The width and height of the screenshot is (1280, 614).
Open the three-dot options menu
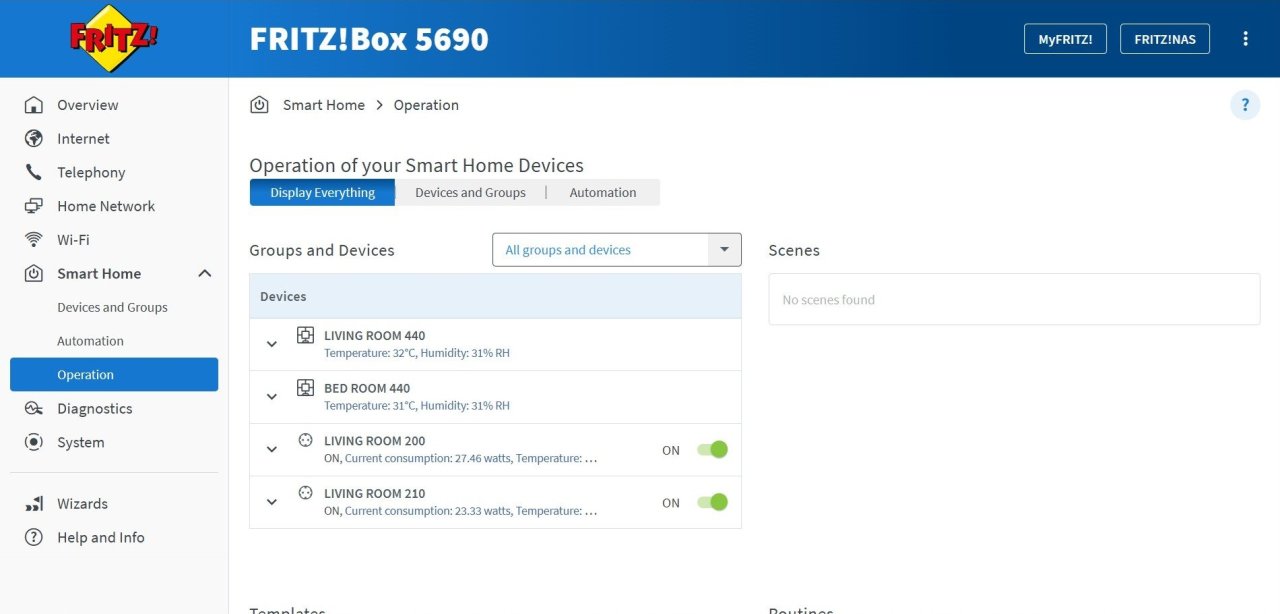tap(1245, 39)
